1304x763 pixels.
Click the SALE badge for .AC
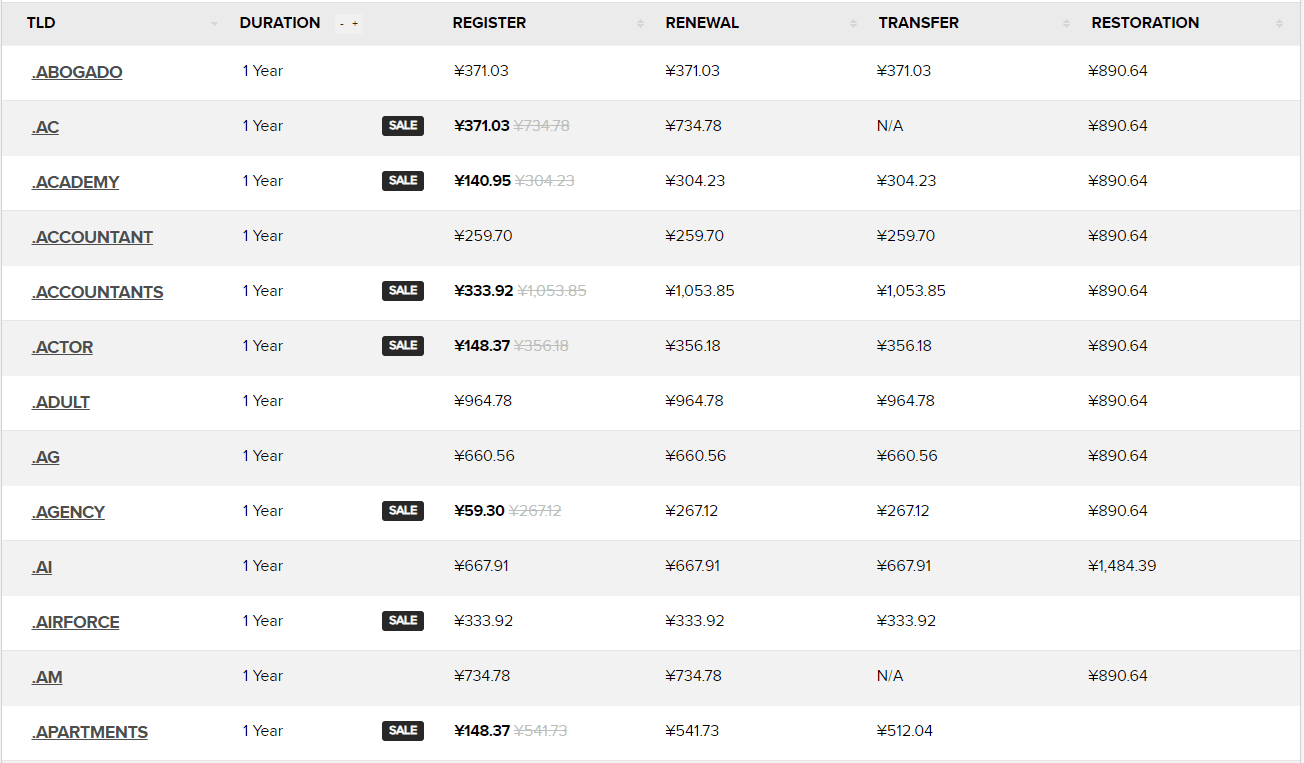tap(403, 126)
